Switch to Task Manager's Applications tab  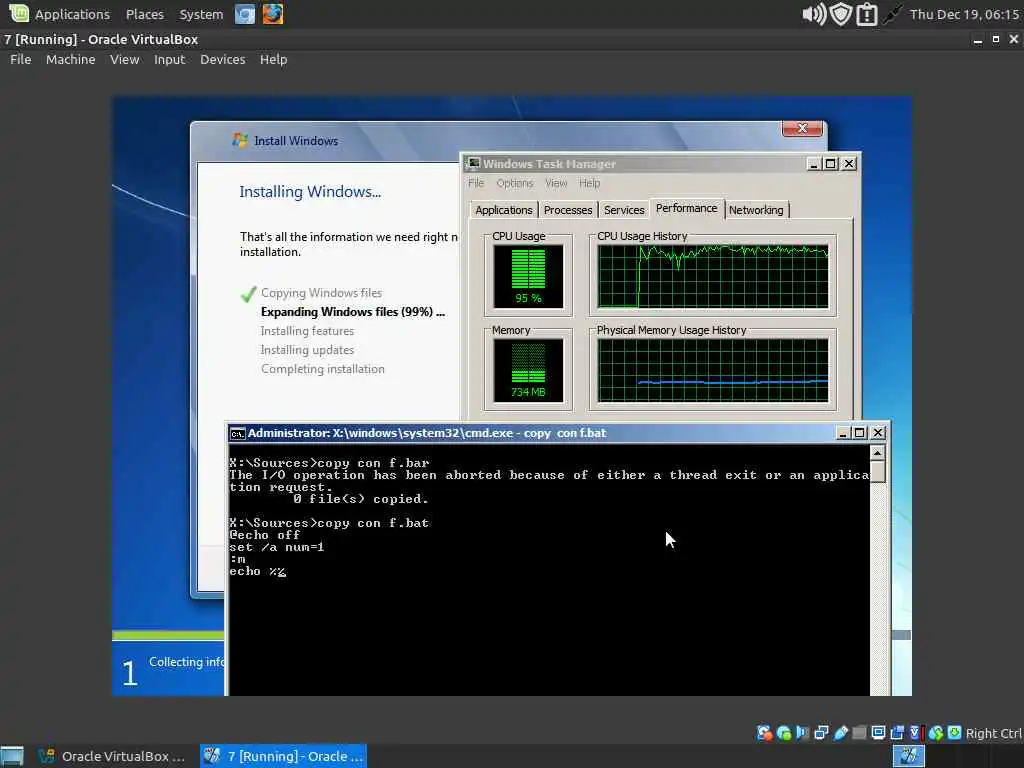[x=504, y=210]
